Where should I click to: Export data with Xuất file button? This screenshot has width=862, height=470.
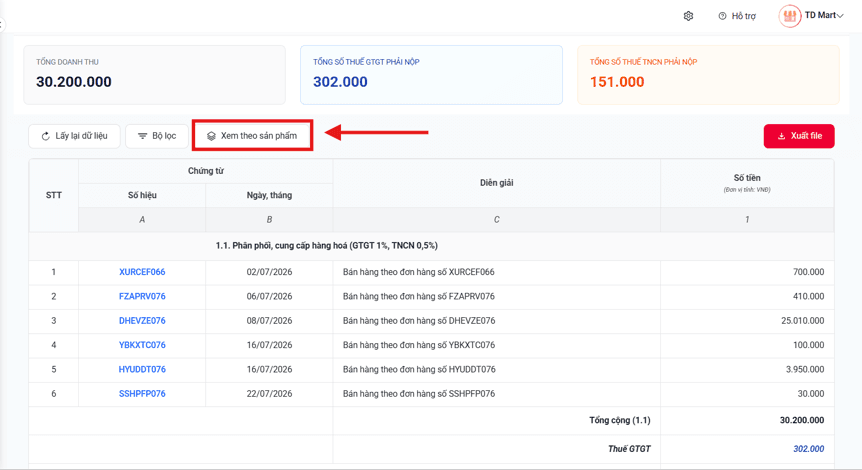point(799,136)
